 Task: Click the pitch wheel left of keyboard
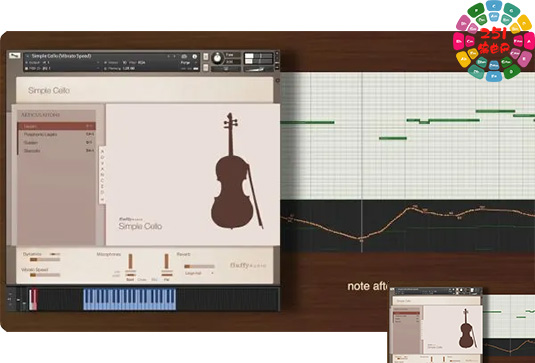pyautogui.click(x=18, y=300)
